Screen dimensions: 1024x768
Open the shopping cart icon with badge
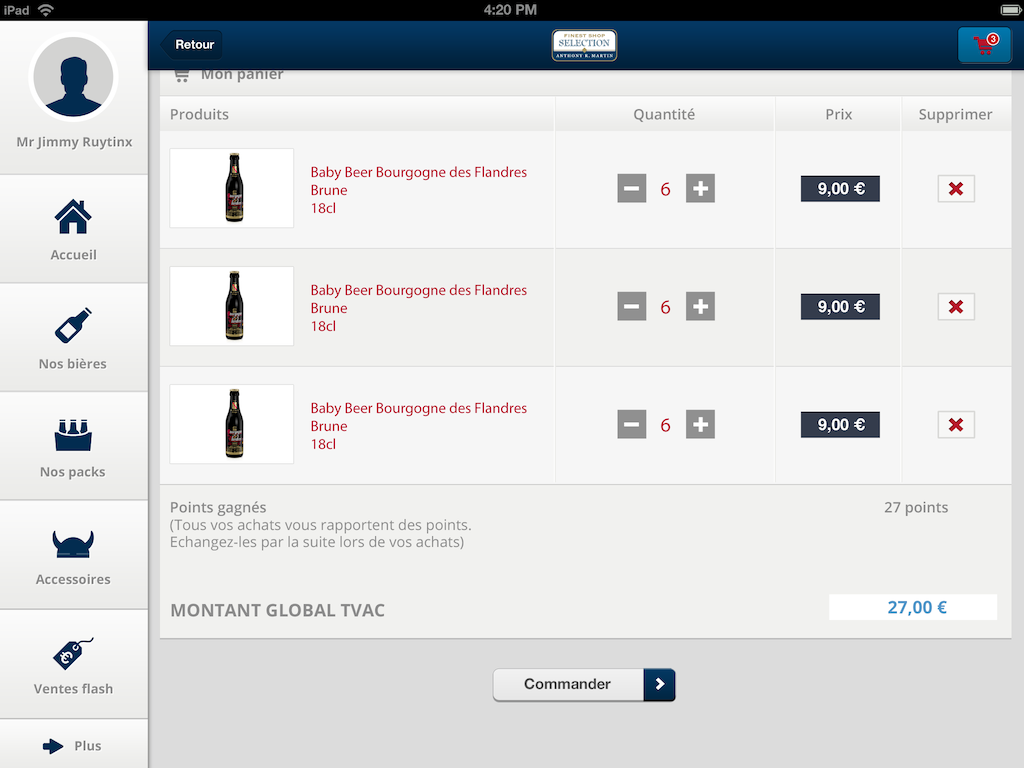point(984,44)
